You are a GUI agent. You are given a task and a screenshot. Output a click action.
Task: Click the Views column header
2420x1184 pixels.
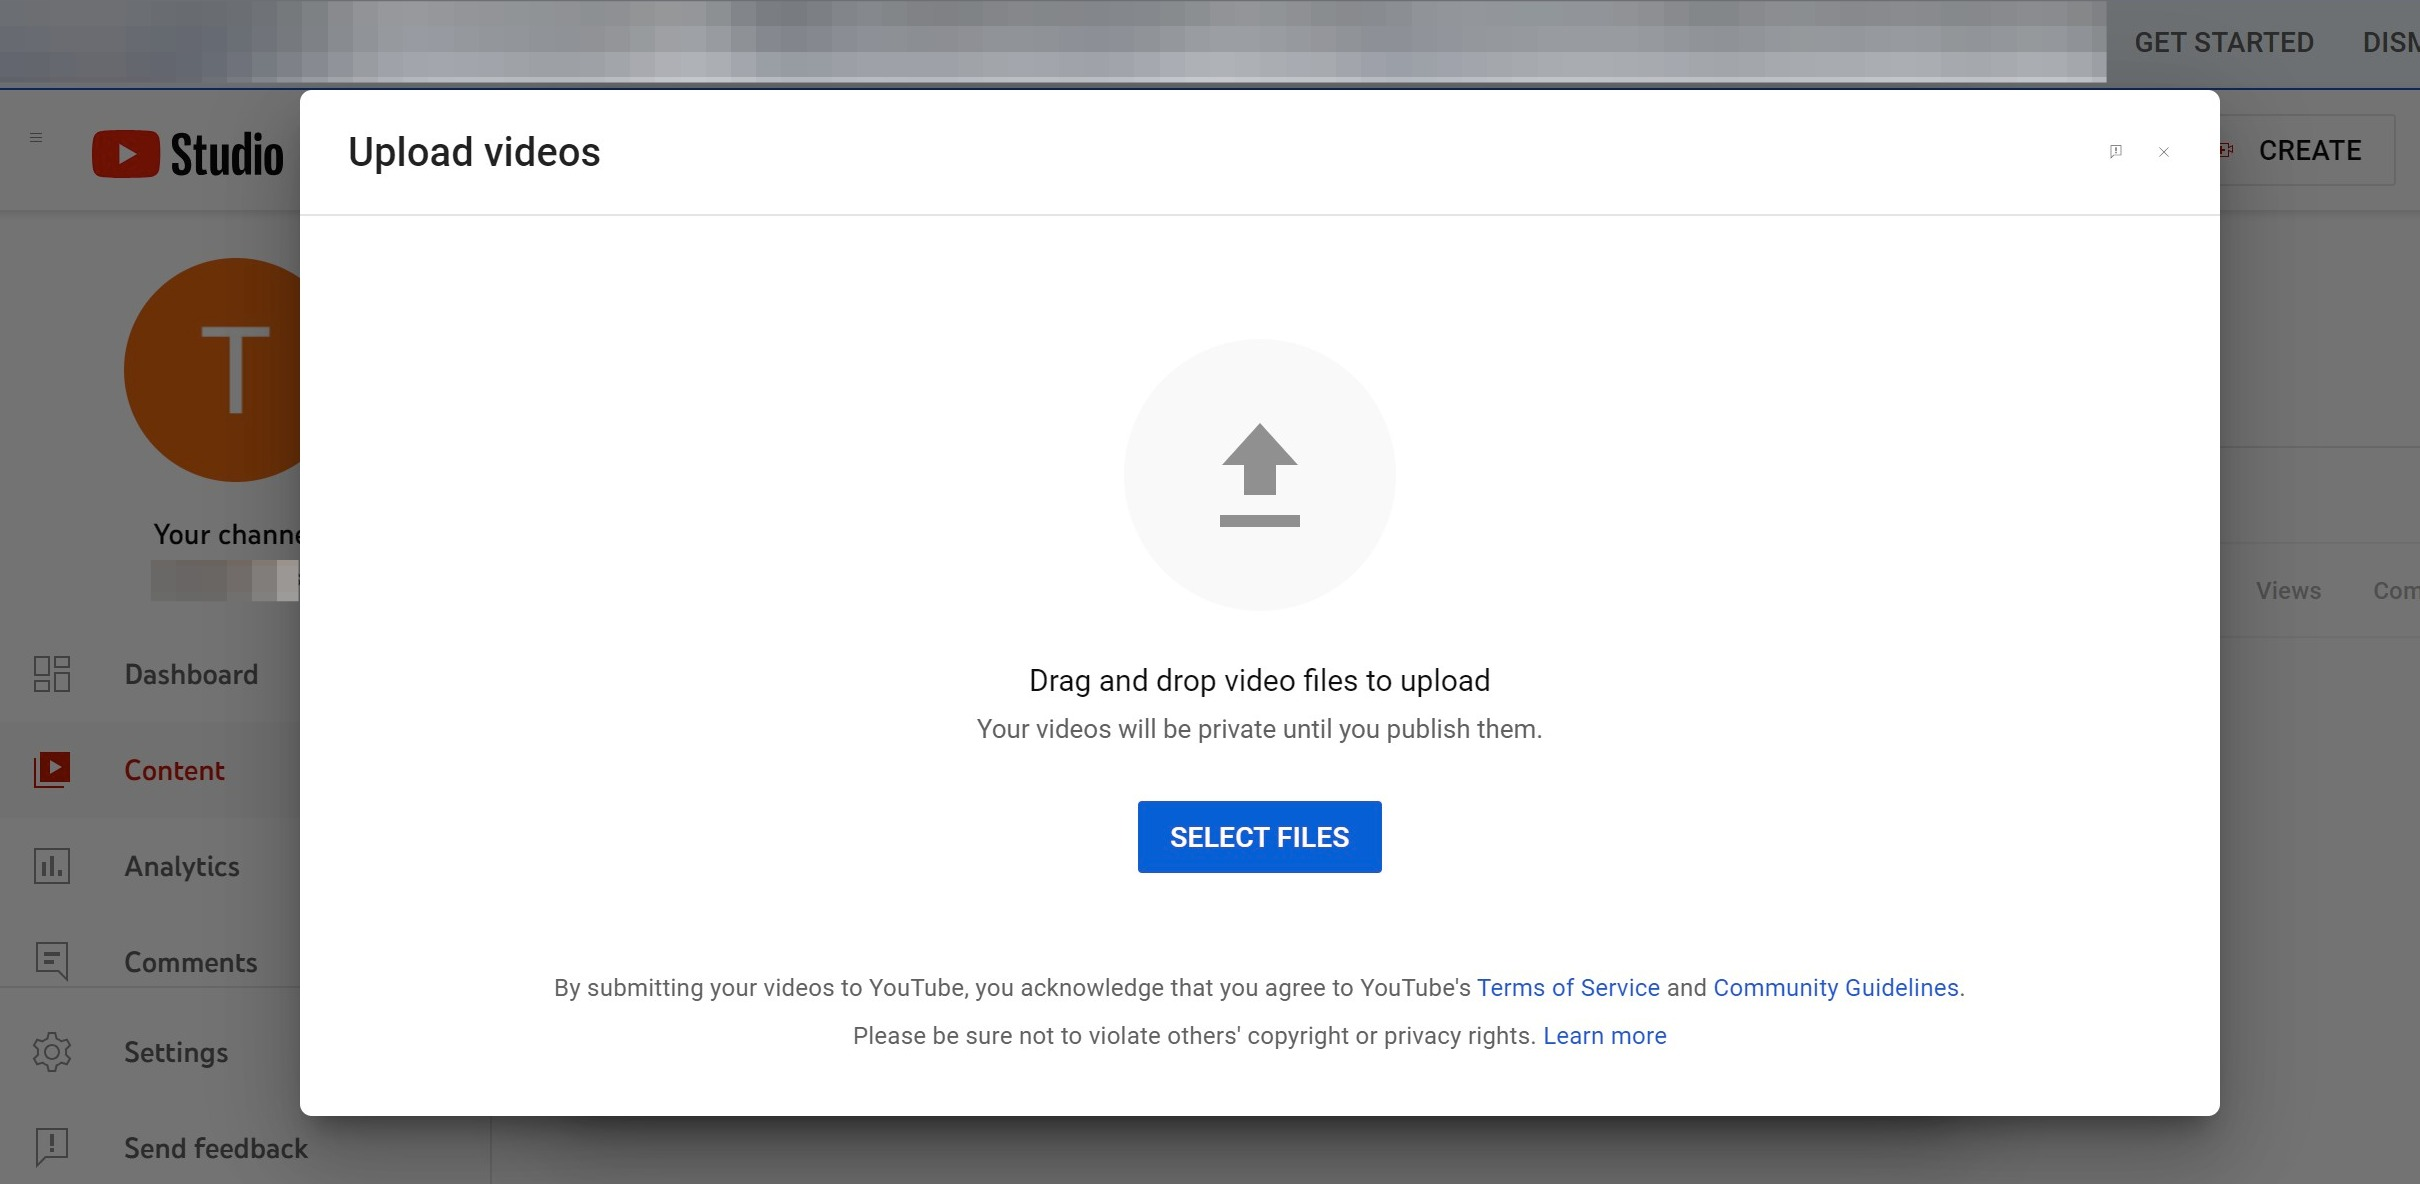2288,591
